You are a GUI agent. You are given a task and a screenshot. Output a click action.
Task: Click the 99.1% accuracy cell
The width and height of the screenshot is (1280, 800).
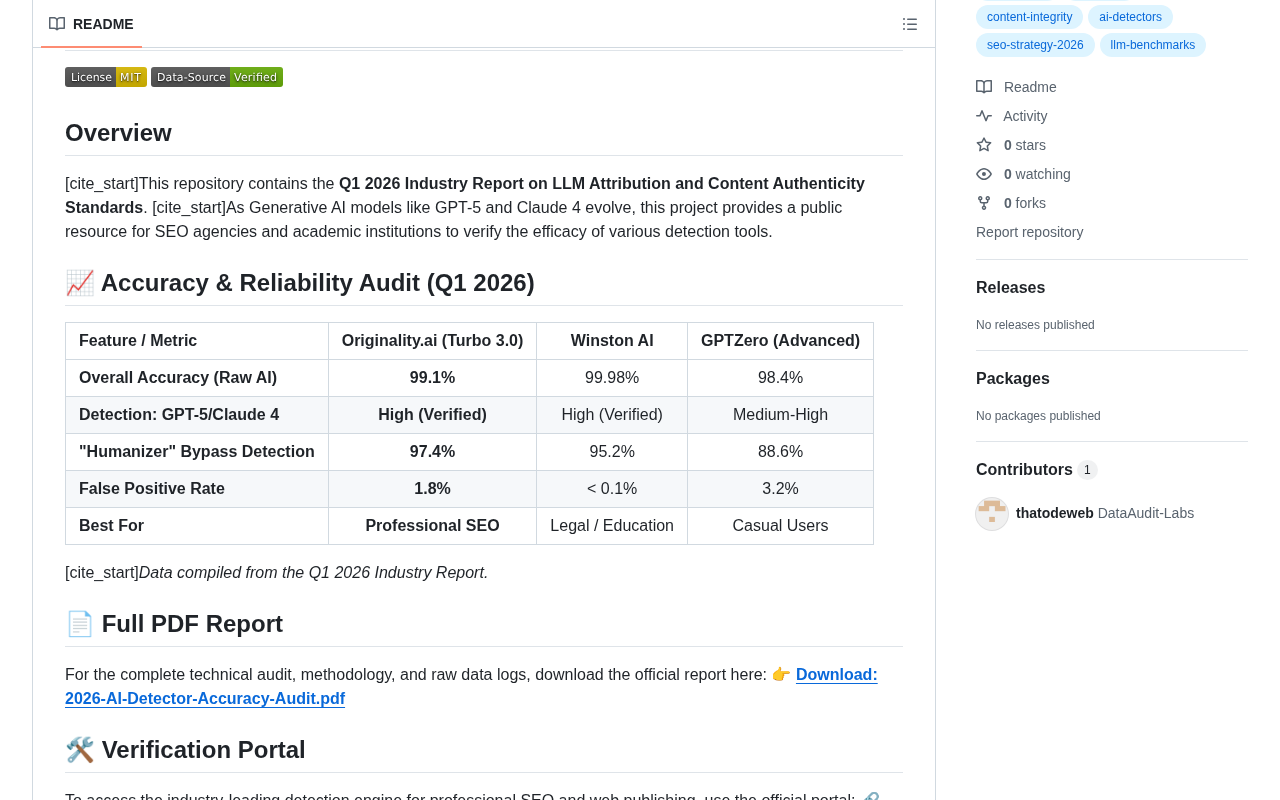click(x=432, y=378)
